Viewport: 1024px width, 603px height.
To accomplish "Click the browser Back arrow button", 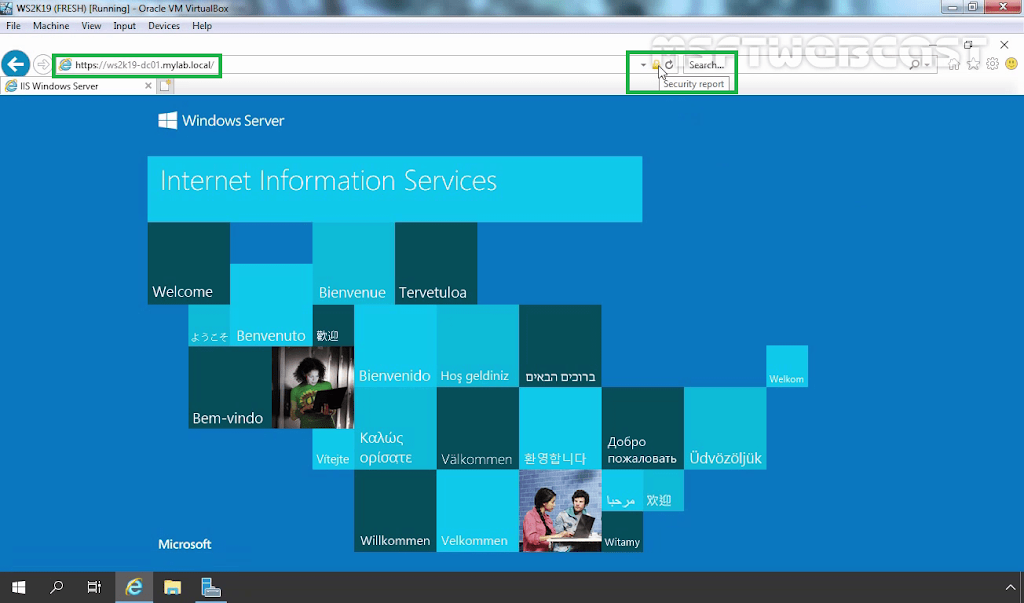I will coord(15,64).
